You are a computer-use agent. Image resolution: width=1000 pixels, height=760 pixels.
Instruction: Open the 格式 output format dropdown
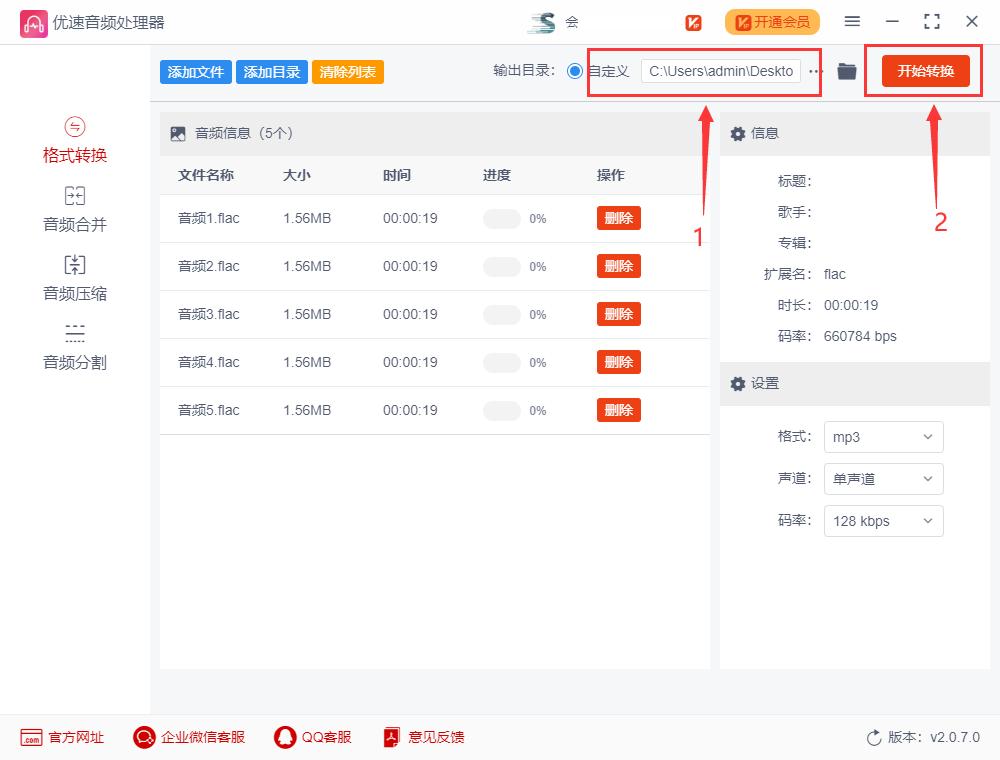click(883, 437)
